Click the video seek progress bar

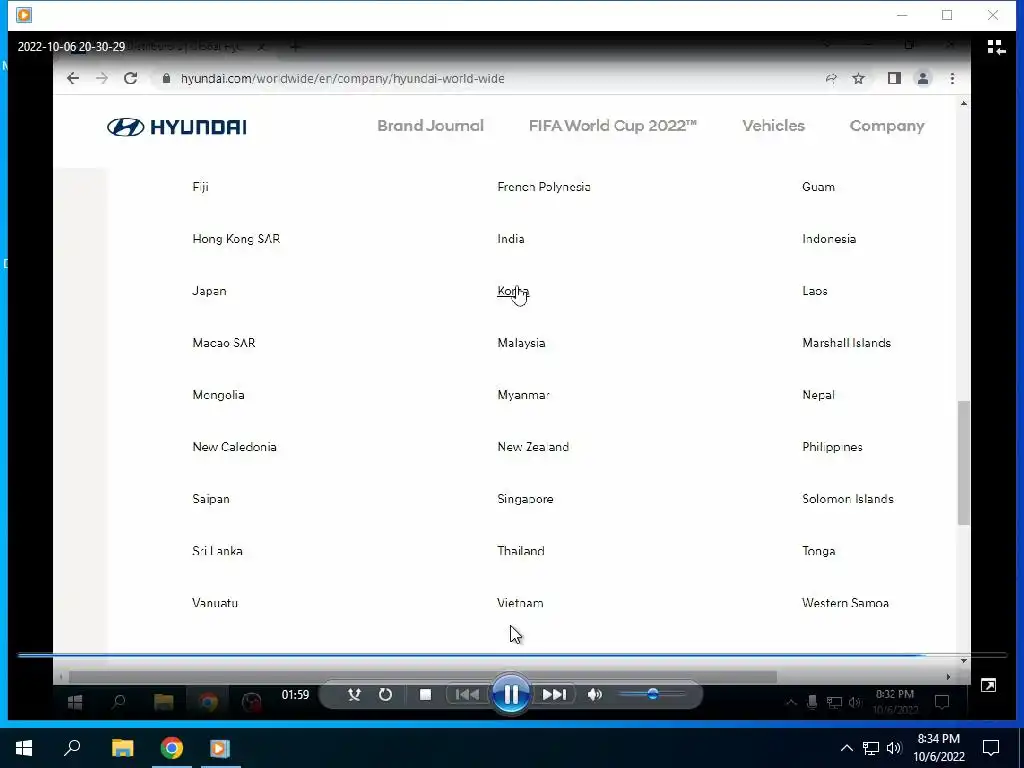pyautogui.click(x=512, y=654)
